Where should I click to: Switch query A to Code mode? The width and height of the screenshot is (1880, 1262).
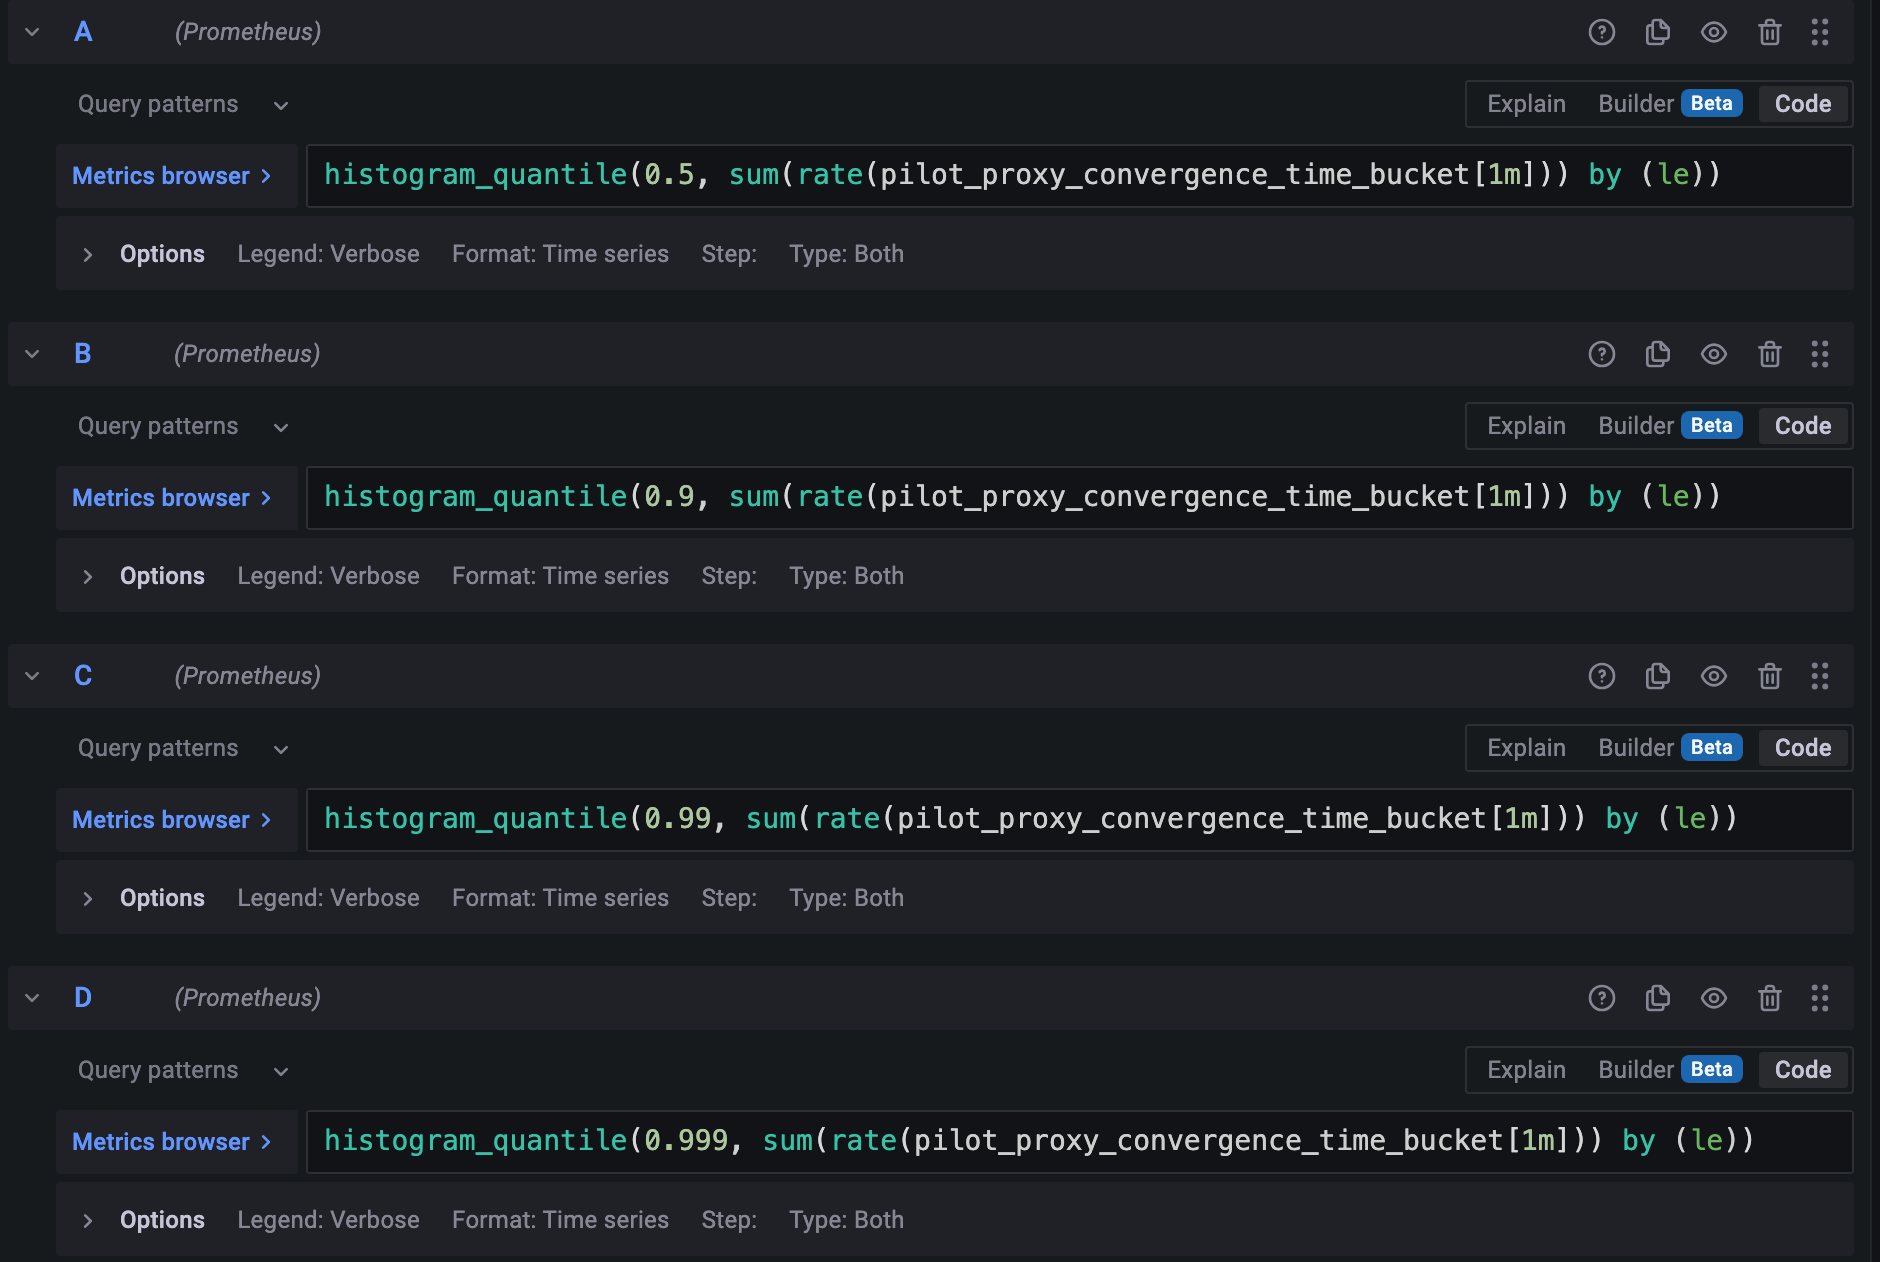click(x=1803, y=104)
